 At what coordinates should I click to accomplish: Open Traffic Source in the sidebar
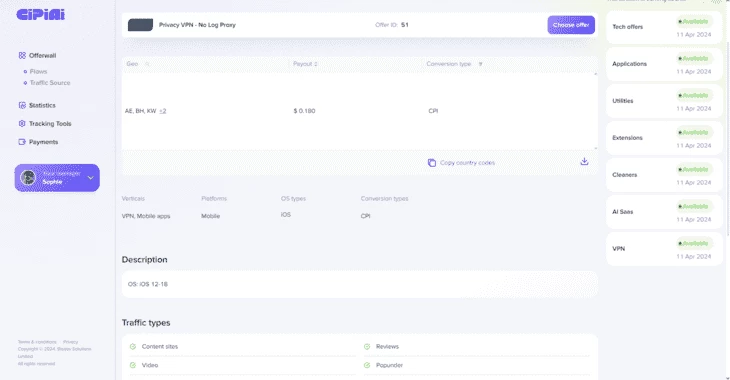[50, 83]
